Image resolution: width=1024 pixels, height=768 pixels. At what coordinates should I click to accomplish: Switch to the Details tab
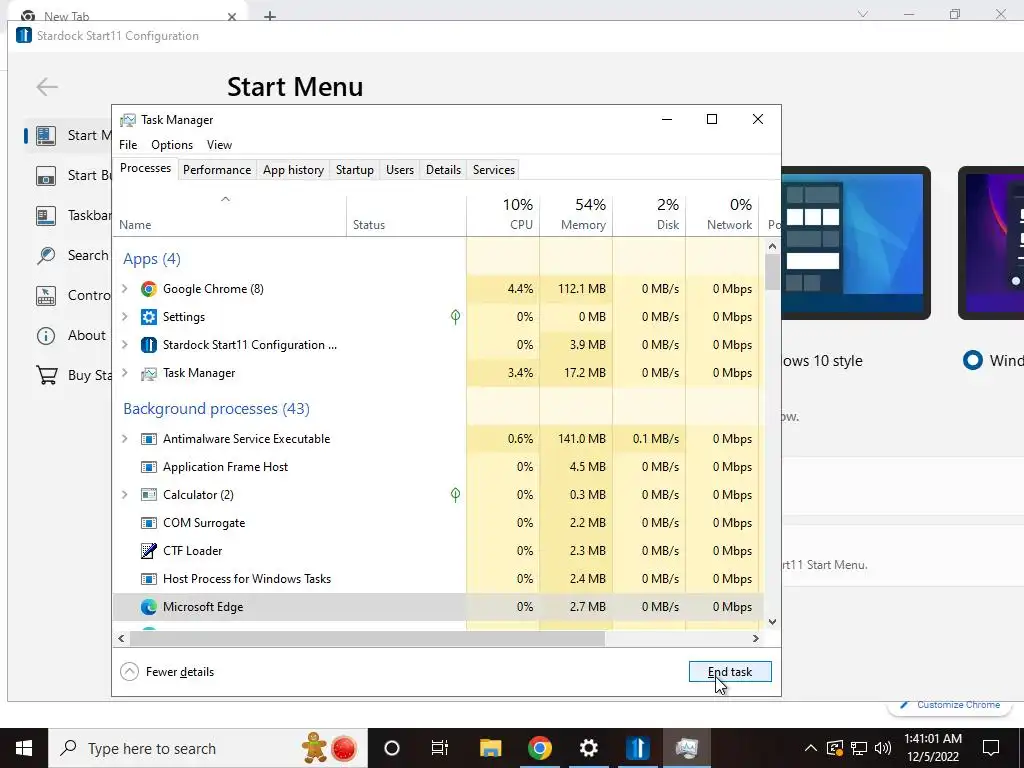click(443, 170)
